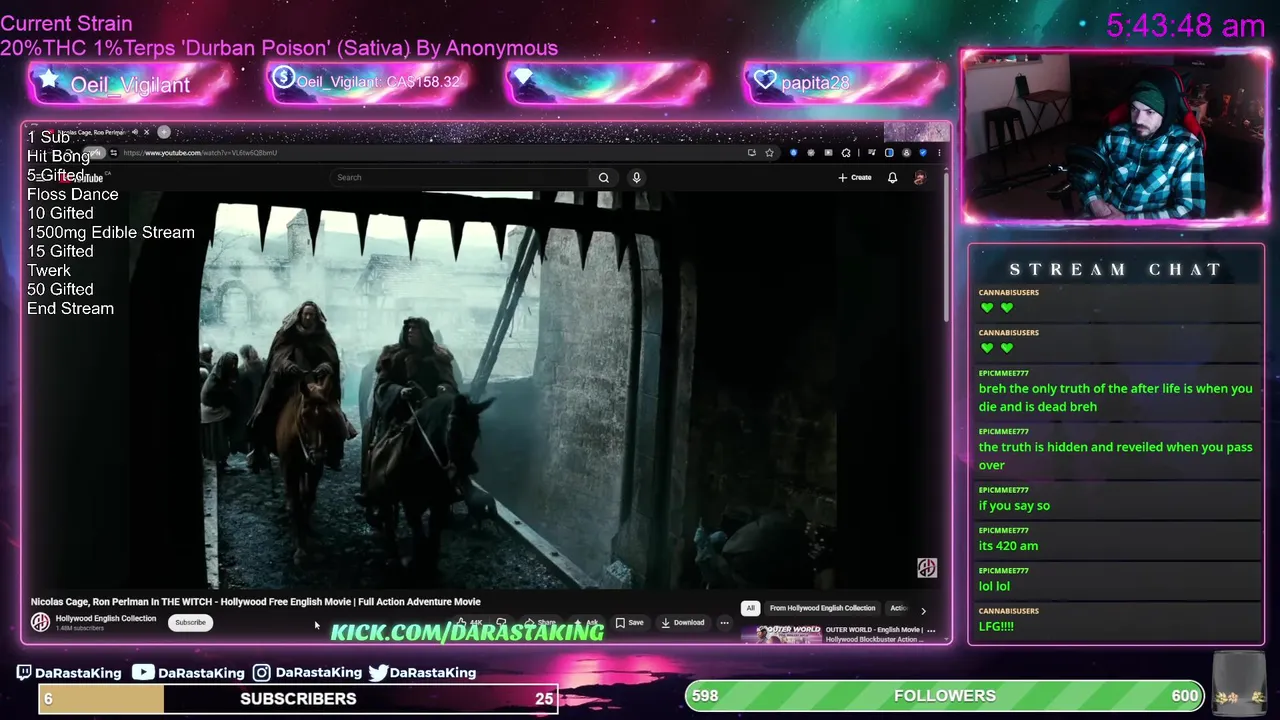The width and height of the screenshot is (1280, 720).
Task: Save the video to a playlist
Action: pos(629,623)
